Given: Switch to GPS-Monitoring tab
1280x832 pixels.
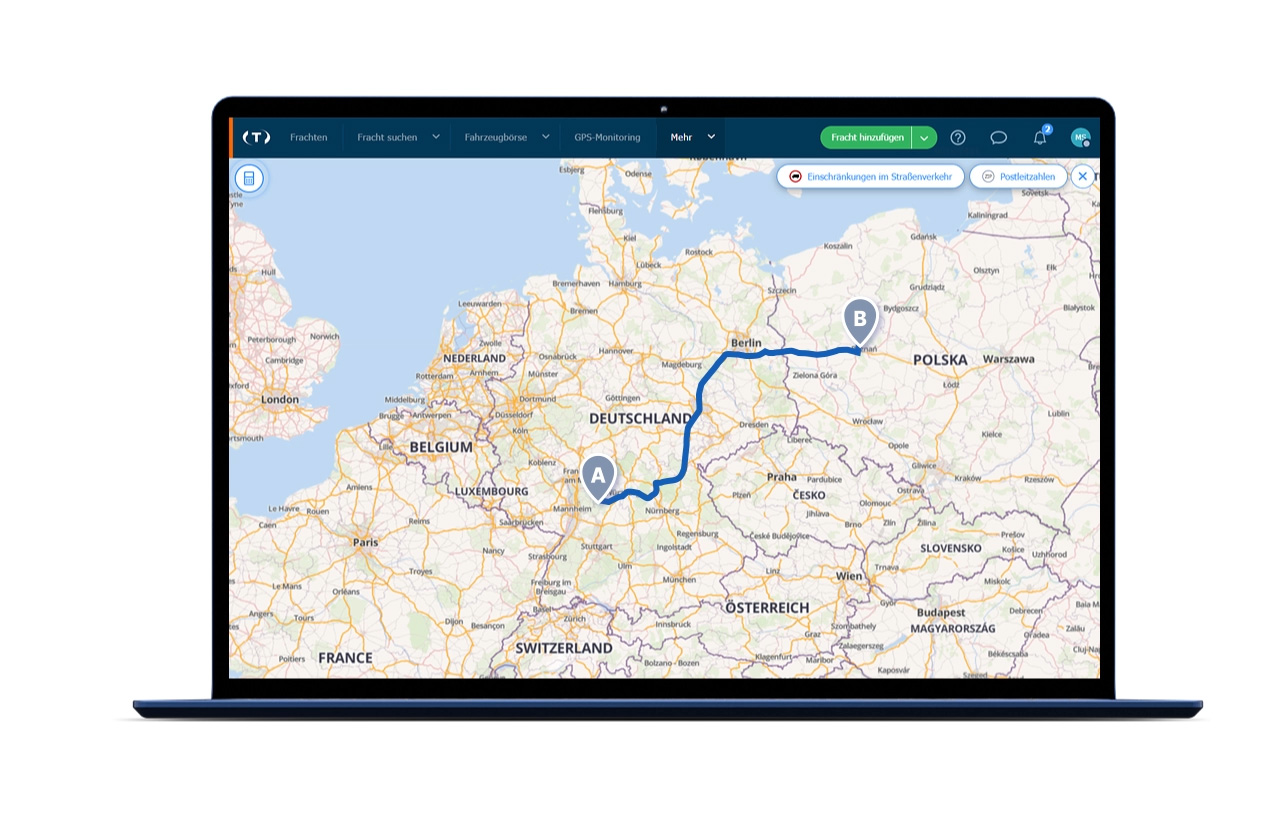Looking at the screenshot, I should click(607, 137).
